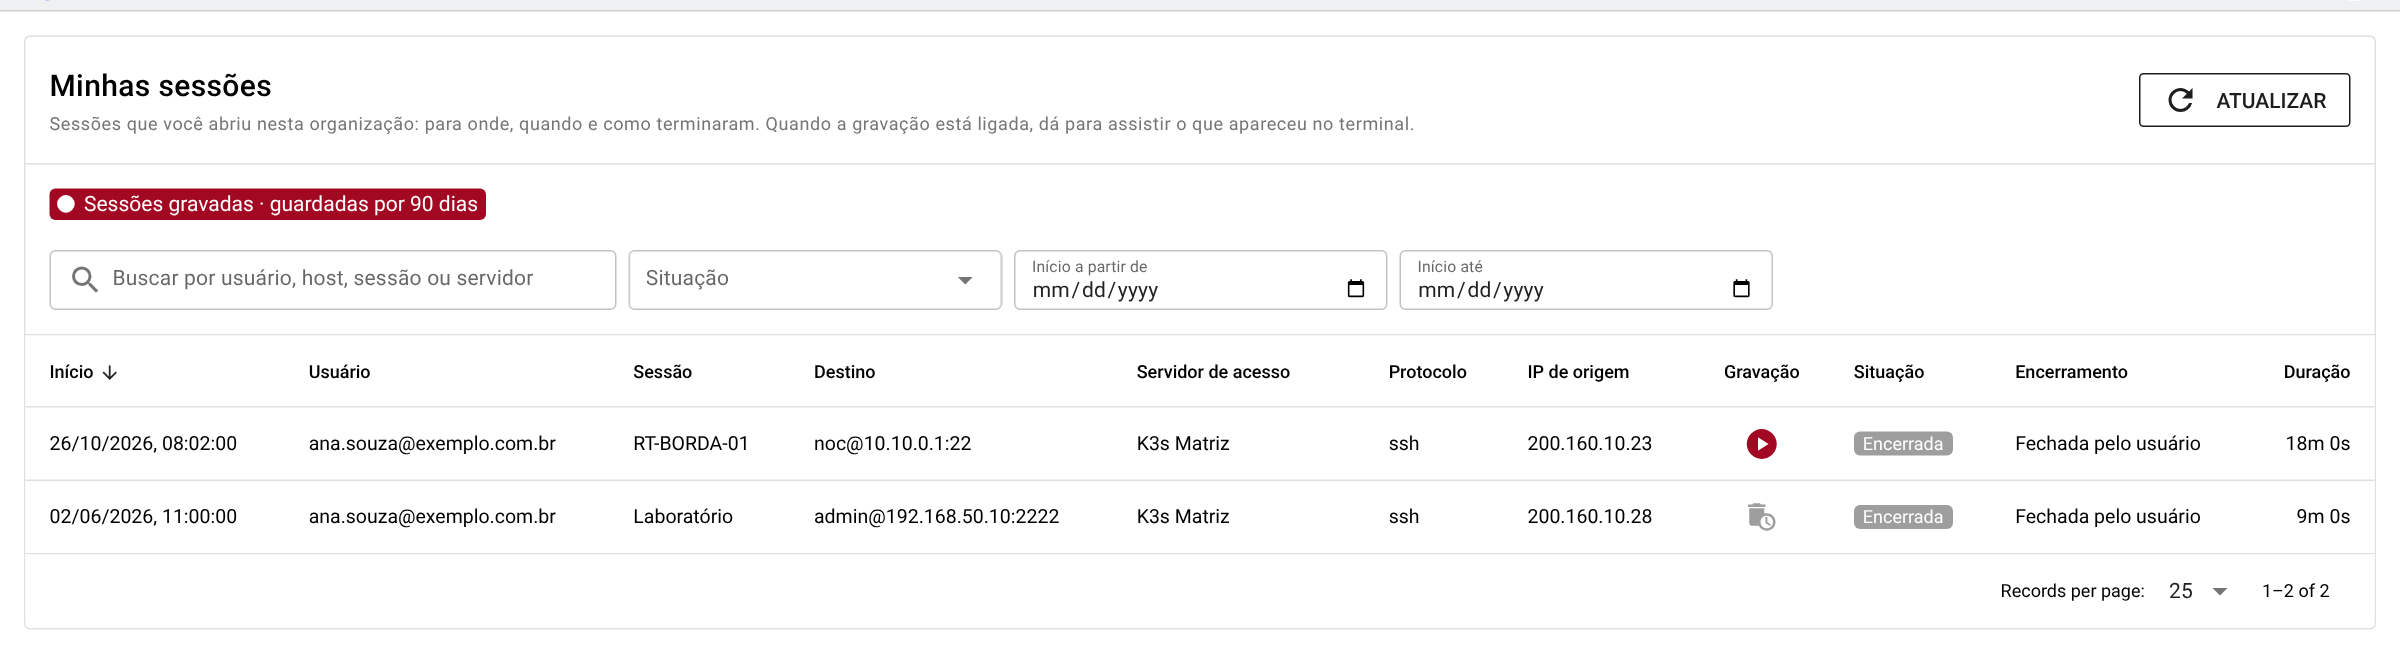
Task: Sort by the Protocolo column header
Action: pyautogui.click(x=1427, y=372)
